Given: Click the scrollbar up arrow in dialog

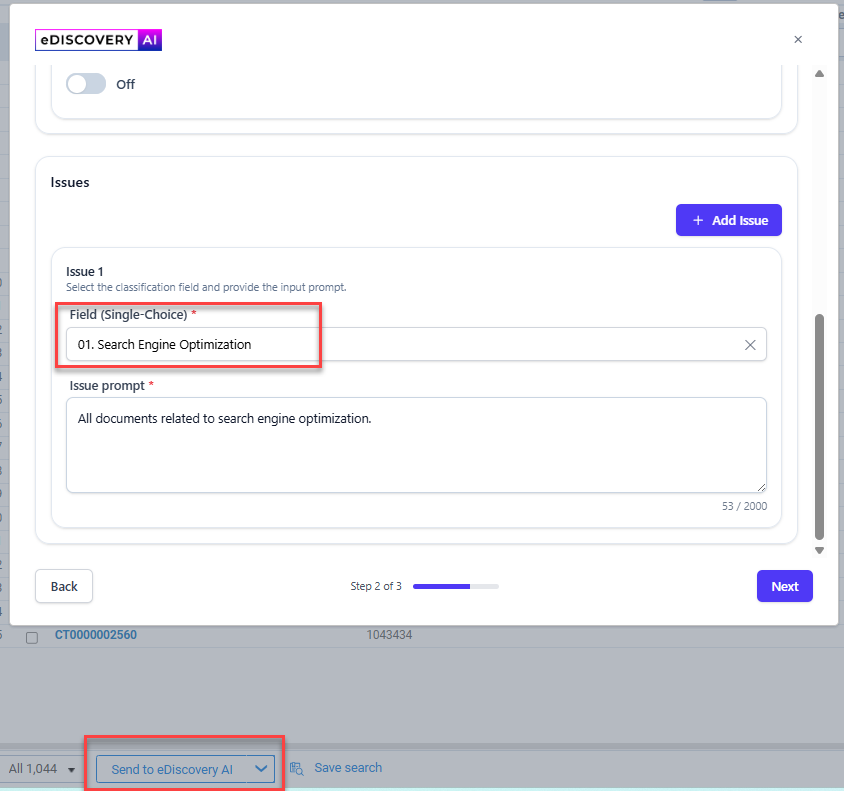Looking at the screenshot, I should 819,74.
